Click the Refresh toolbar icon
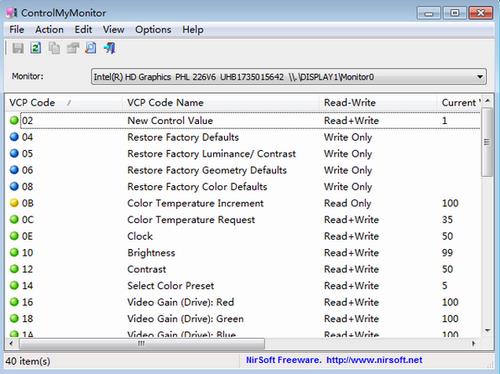500x374 pixels. 36,48
